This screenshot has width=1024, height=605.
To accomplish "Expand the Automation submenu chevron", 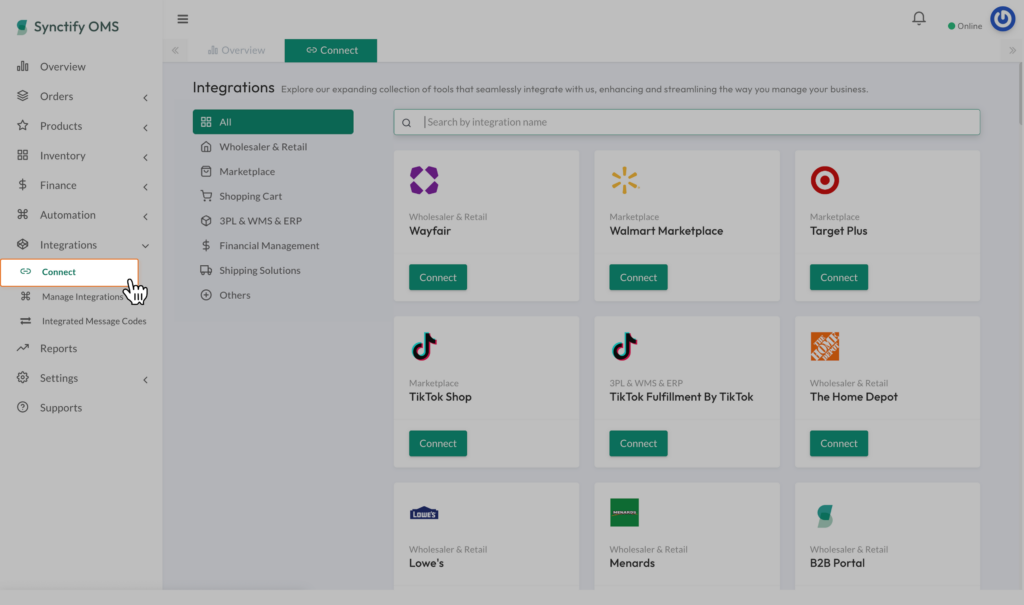I will tap(145, 216).
